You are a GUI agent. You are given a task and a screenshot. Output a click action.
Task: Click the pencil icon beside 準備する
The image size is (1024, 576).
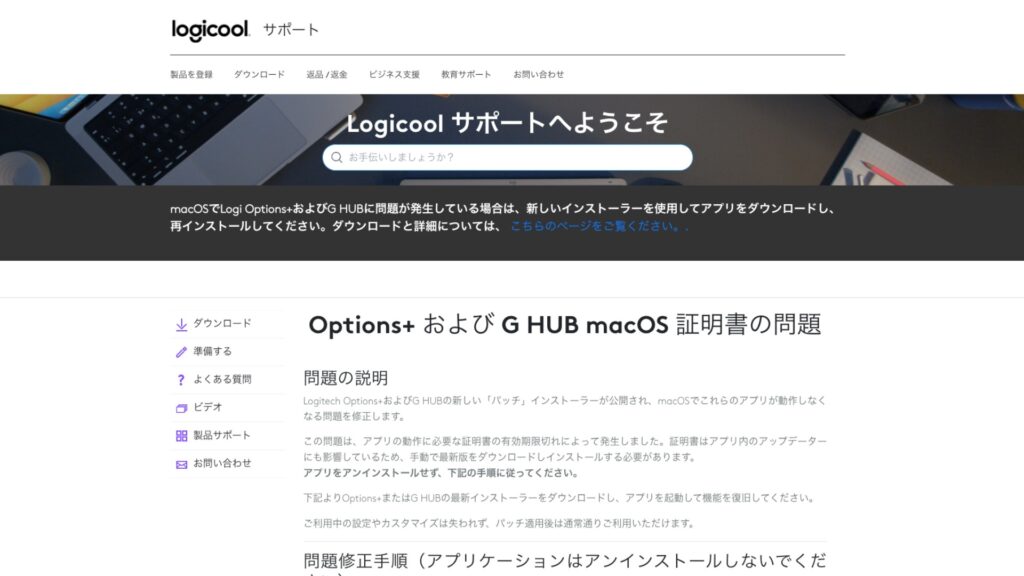(x=181, y=352)
